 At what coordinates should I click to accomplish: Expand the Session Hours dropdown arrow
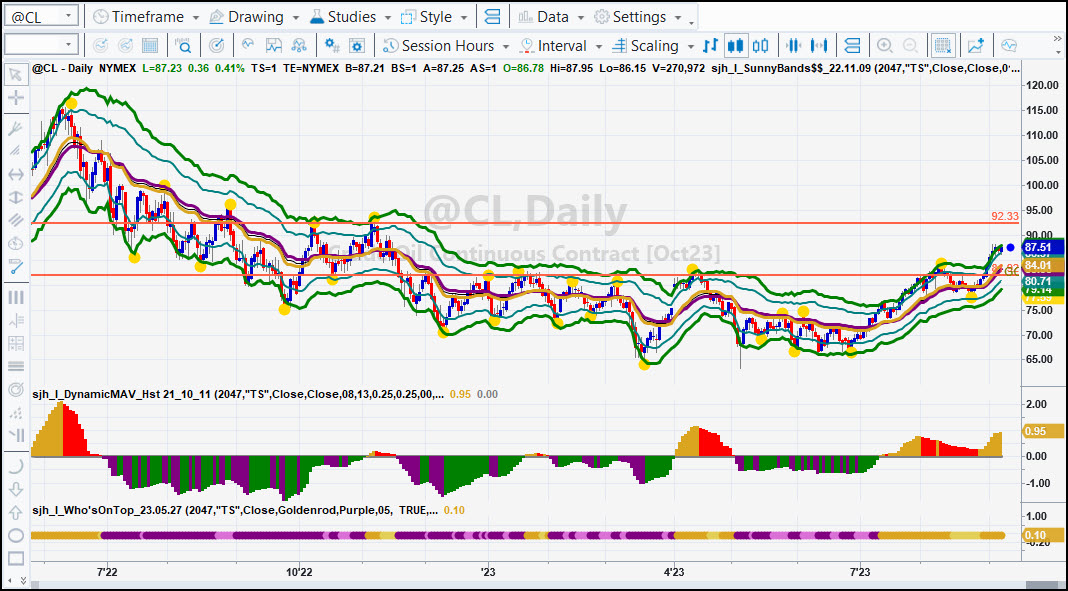[505, 46]
